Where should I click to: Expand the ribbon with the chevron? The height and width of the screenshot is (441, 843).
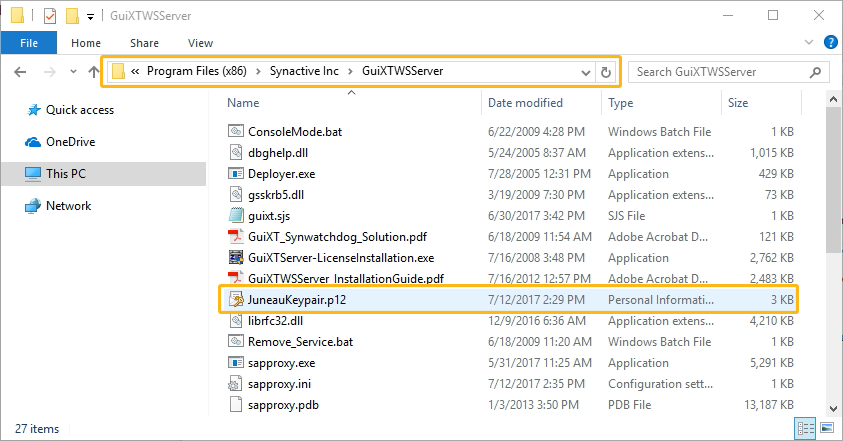point(809,42)
